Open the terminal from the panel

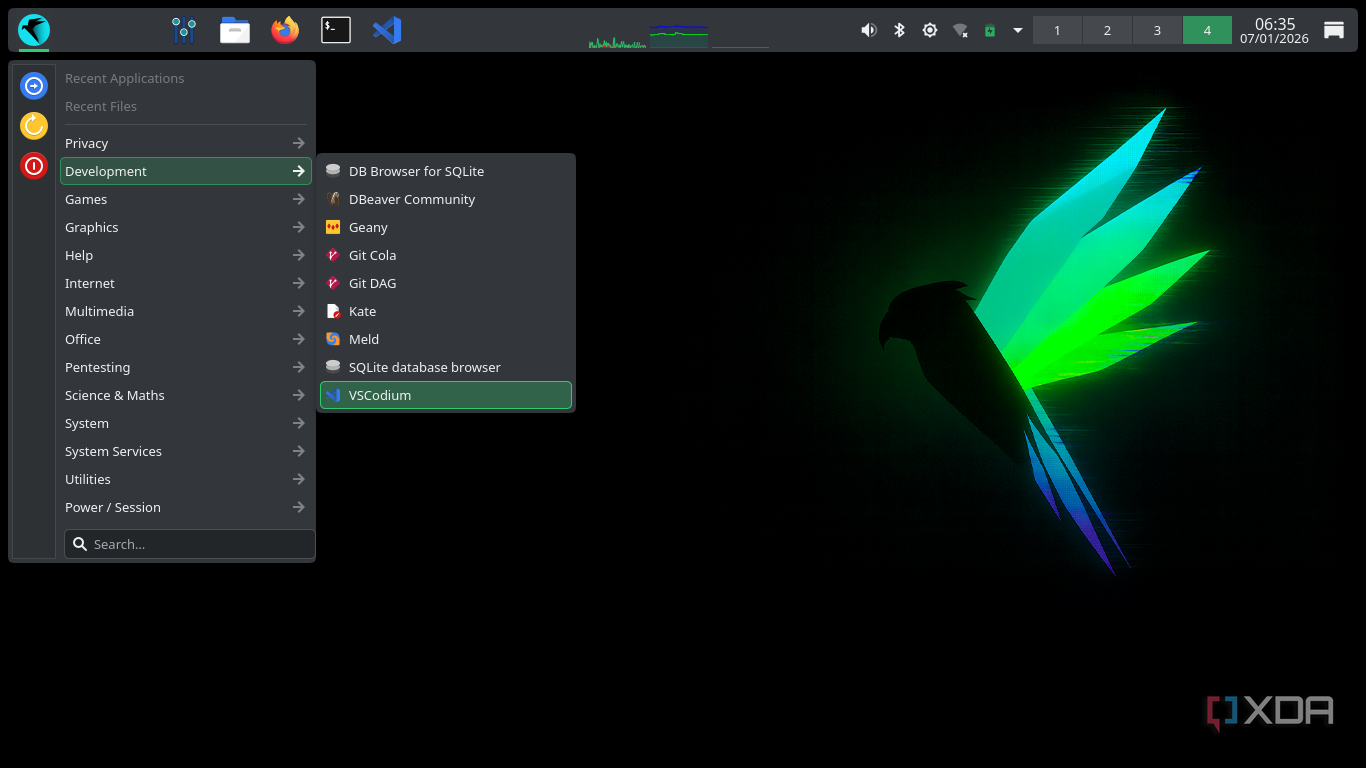[336, 30]
